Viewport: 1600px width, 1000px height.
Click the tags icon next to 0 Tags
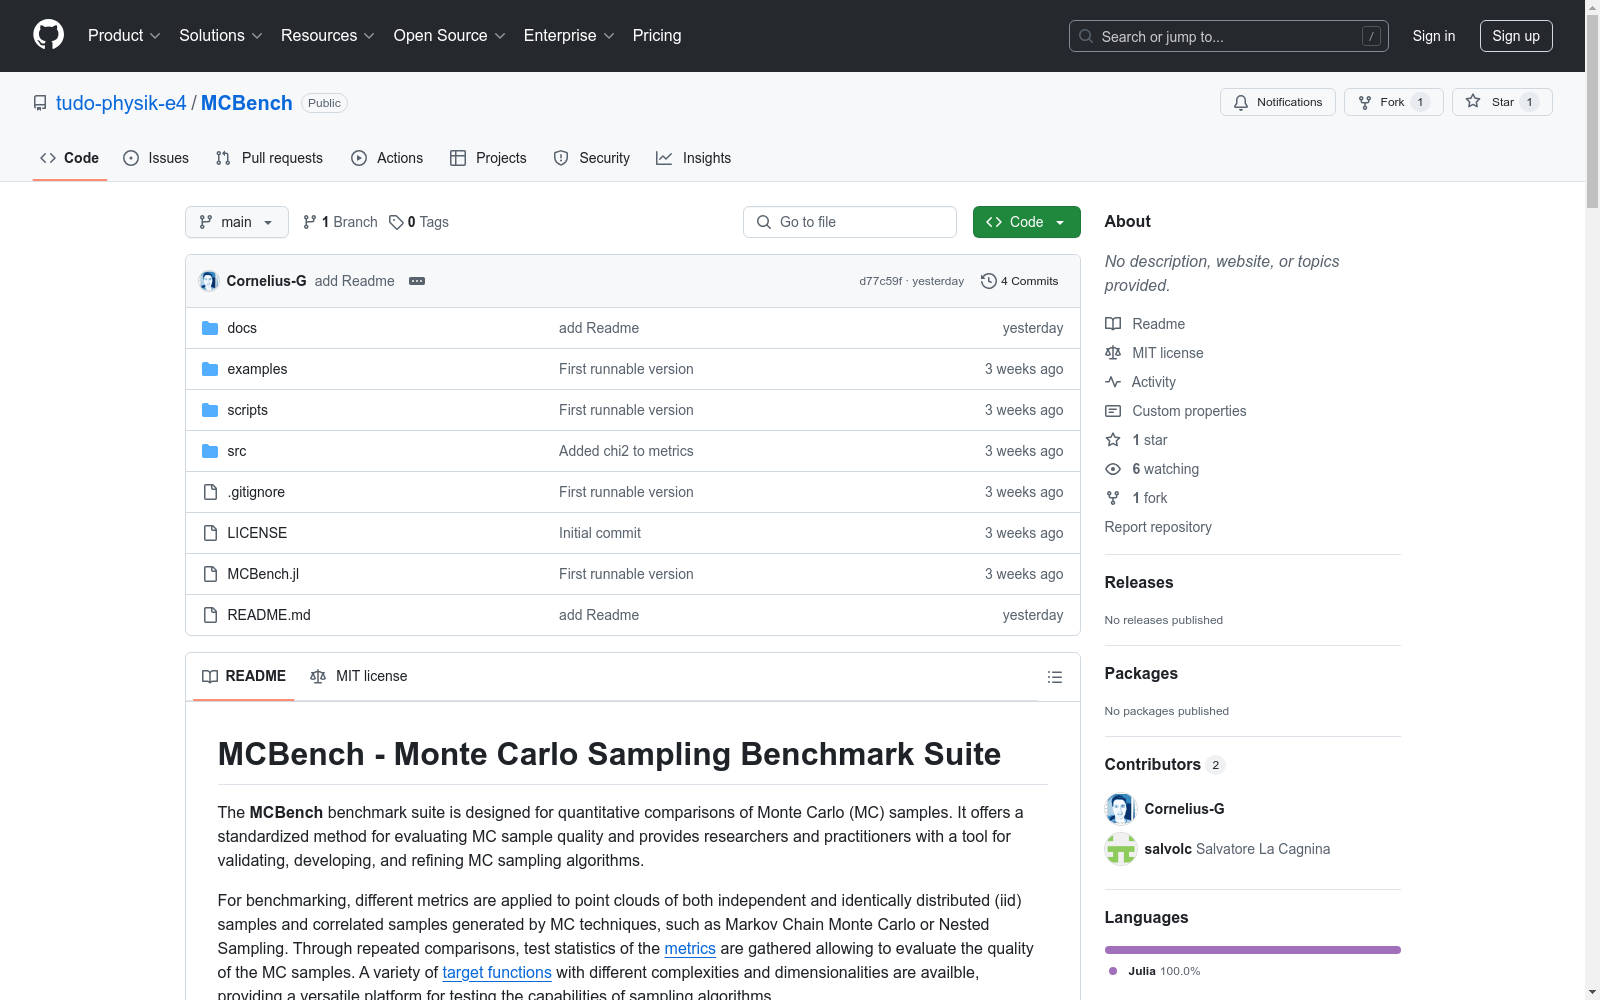coord(396,222)
